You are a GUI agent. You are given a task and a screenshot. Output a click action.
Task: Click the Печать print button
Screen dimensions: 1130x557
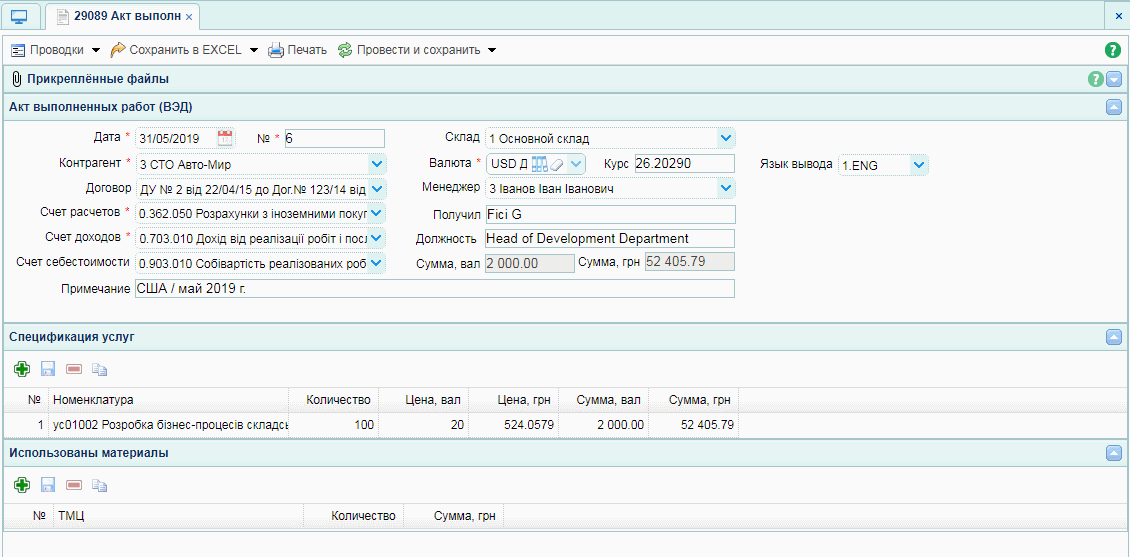298,50
